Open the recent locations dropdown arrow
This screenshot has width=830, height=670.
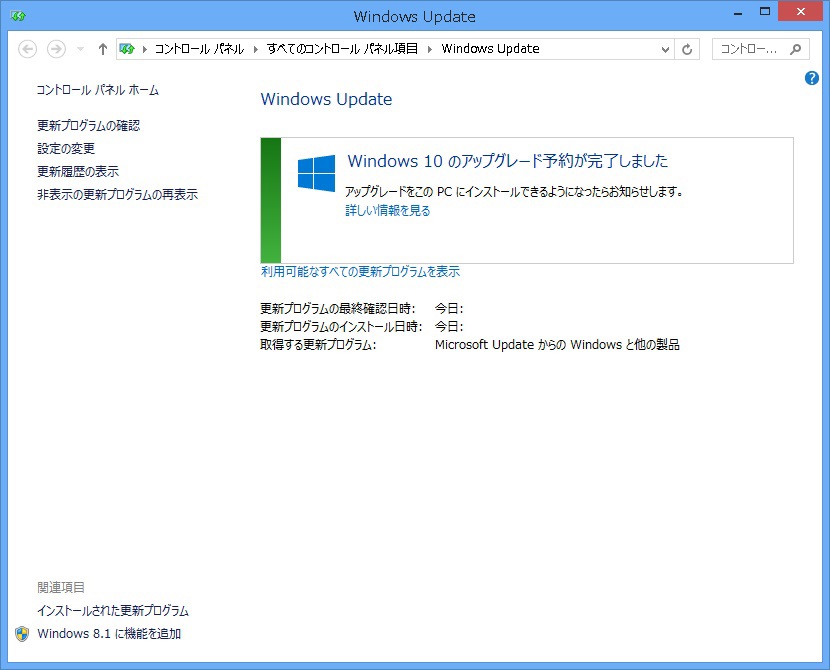tap(80, 49)
